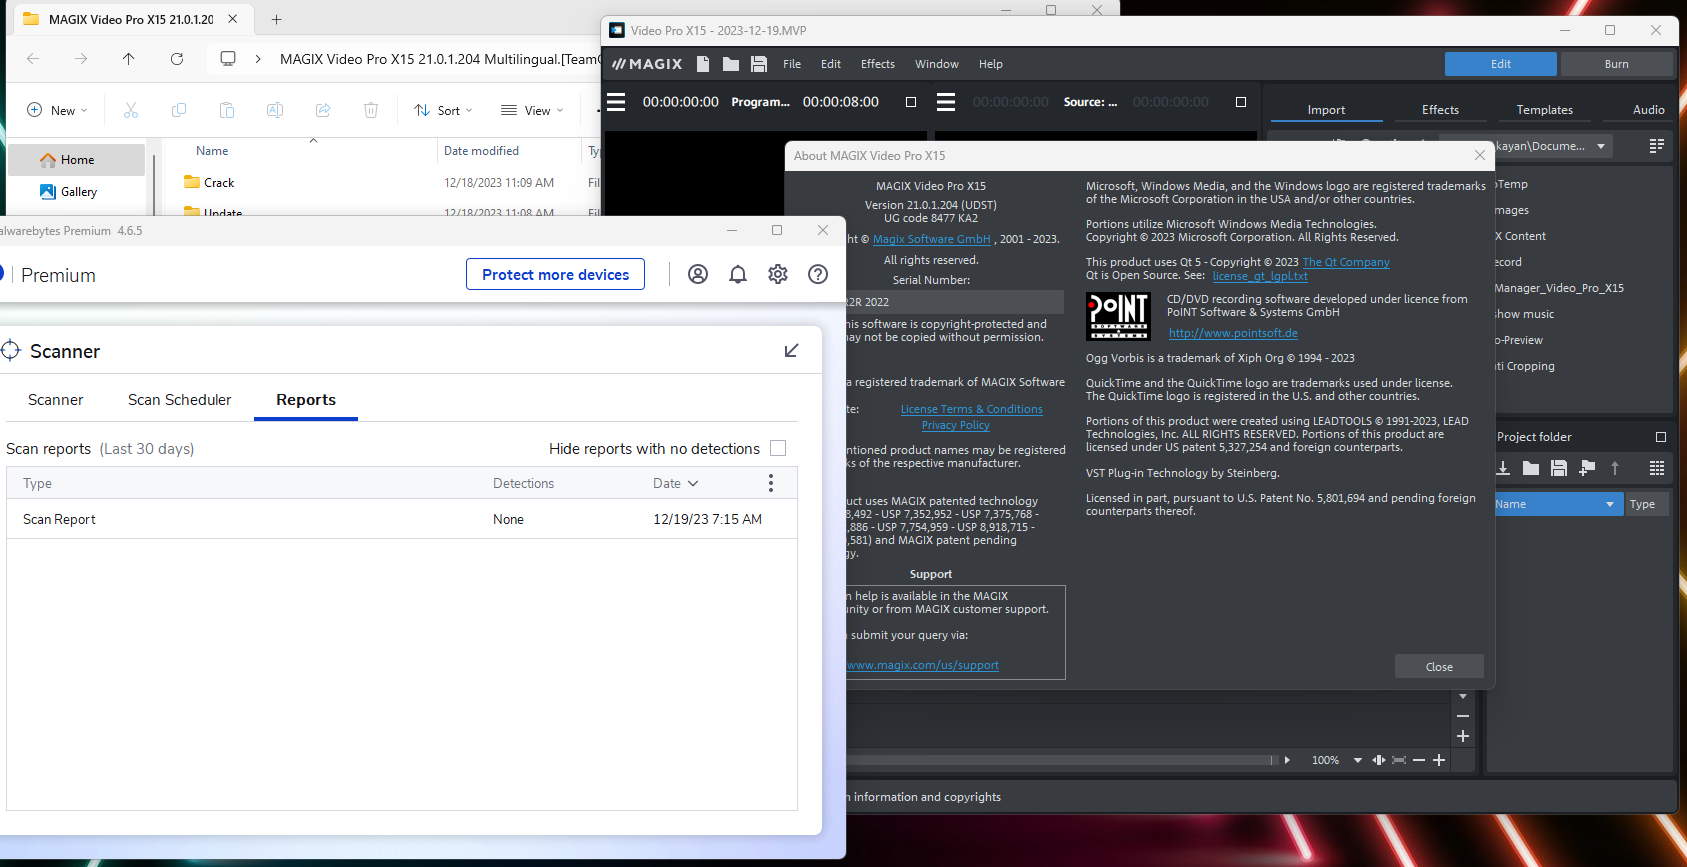
Task: Open Malwarebytes help question icon
Action: tap(818, 274)
